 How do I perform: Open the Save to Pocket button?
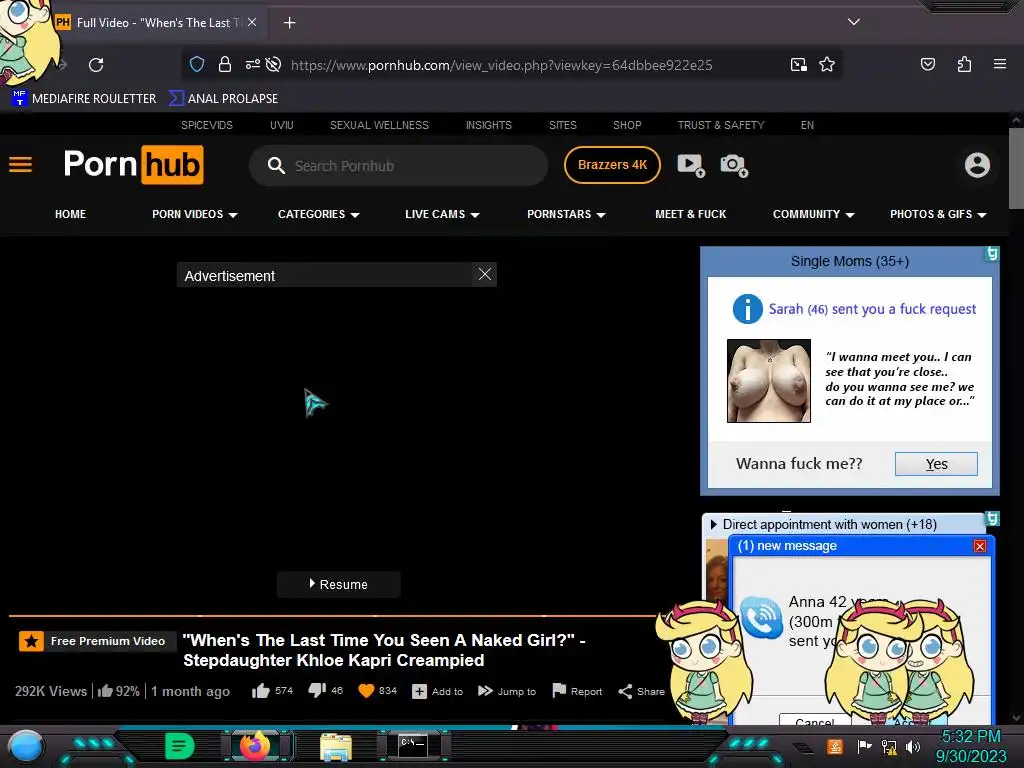point(927,64)
